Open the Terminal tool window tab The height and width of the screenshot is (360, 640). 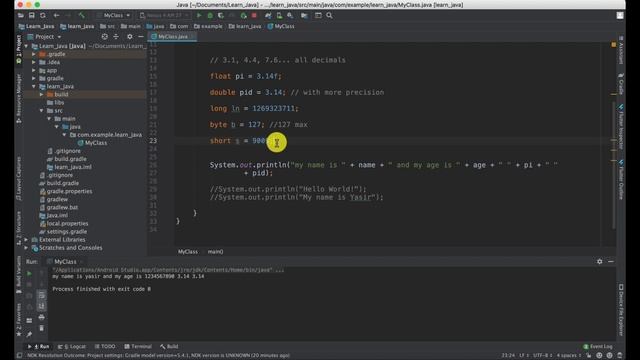(138, 347)
